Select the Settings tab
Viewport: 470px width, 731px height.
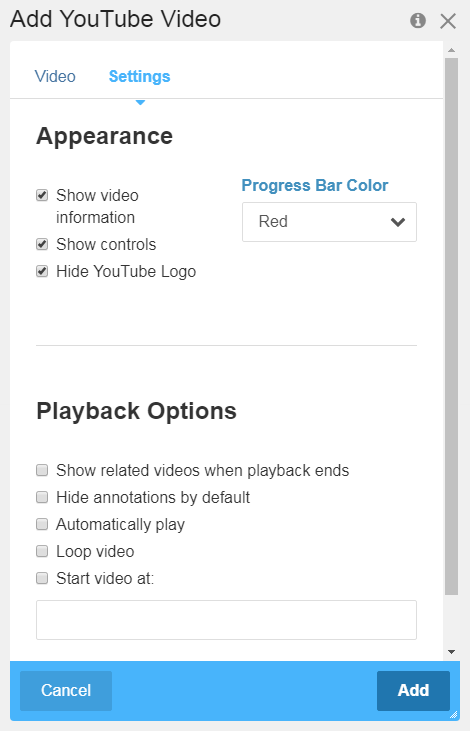coord(139,76)
